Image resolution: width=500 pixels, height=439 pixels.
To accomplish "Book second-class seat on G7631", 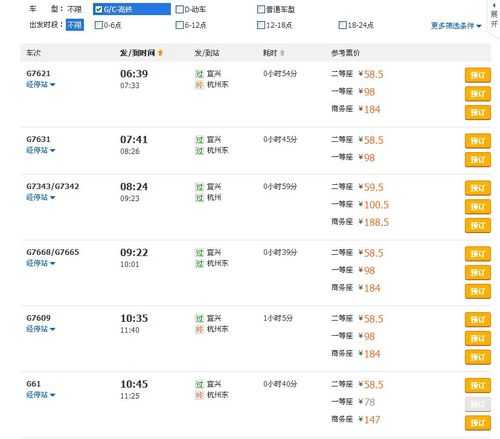I will coord(478,141).
